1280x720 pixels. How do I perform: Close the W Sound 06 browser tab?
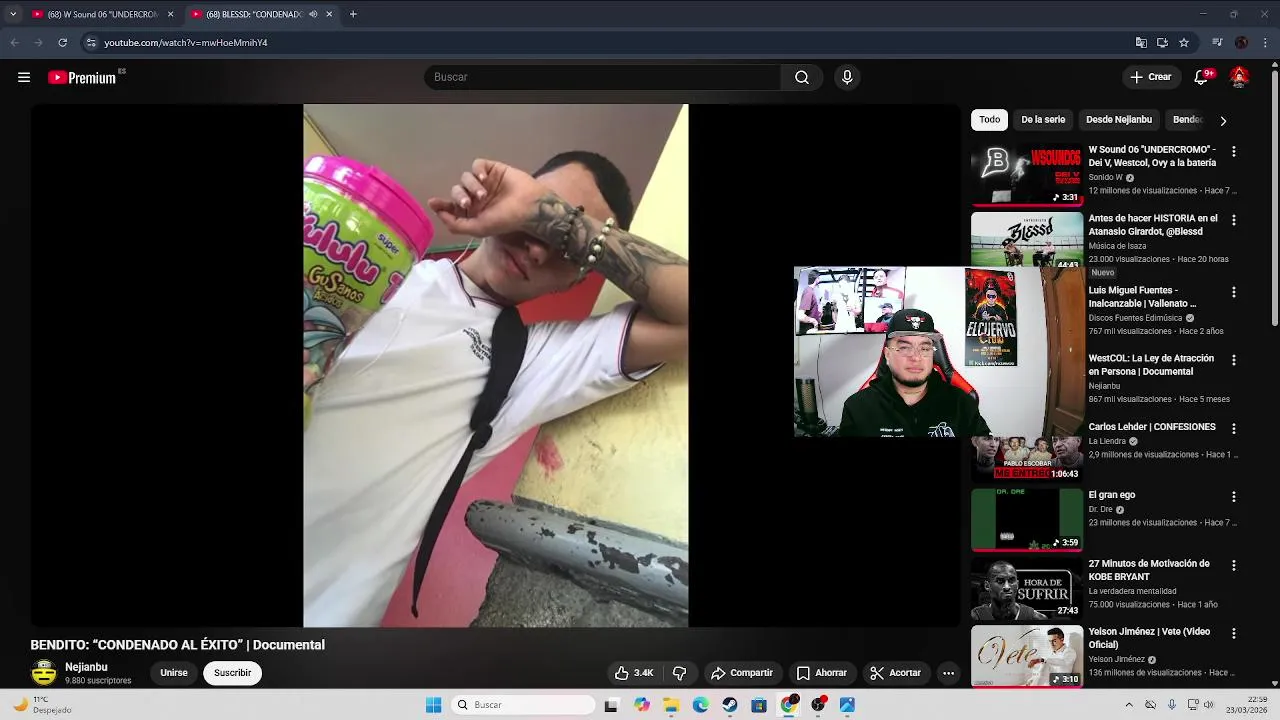tap(170, 14)
